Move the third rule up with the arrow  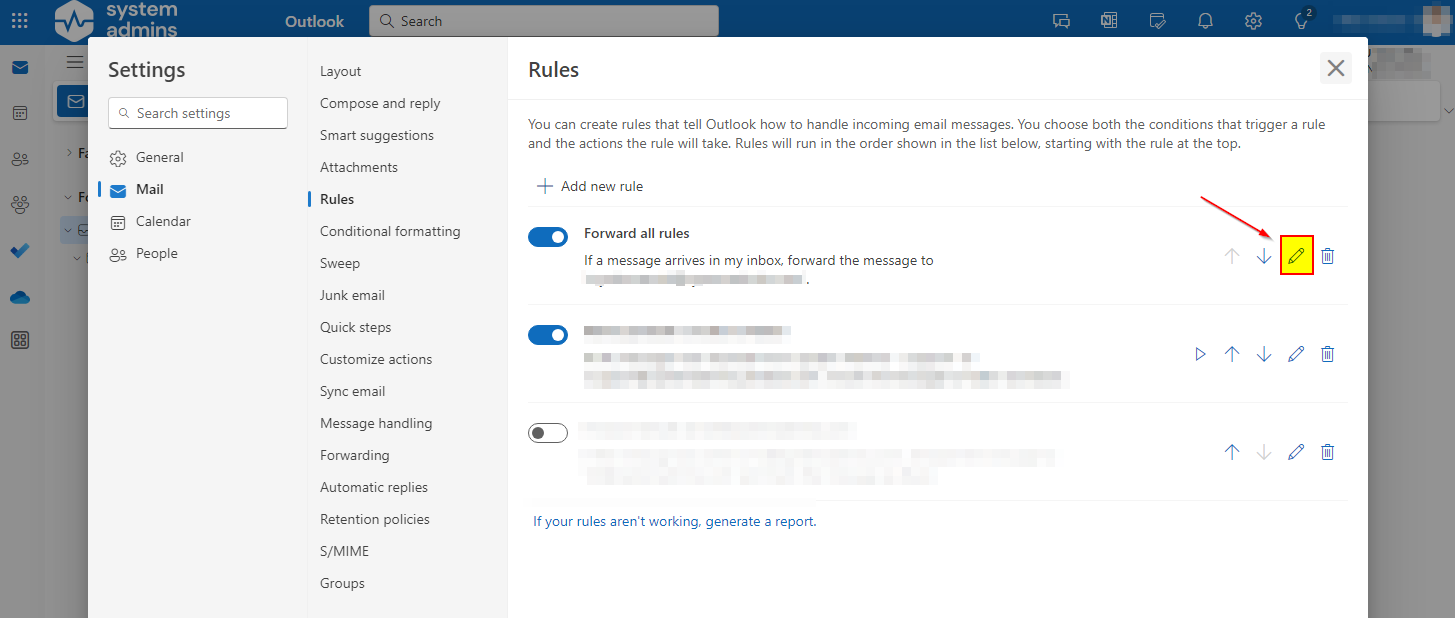(1232, 451)
